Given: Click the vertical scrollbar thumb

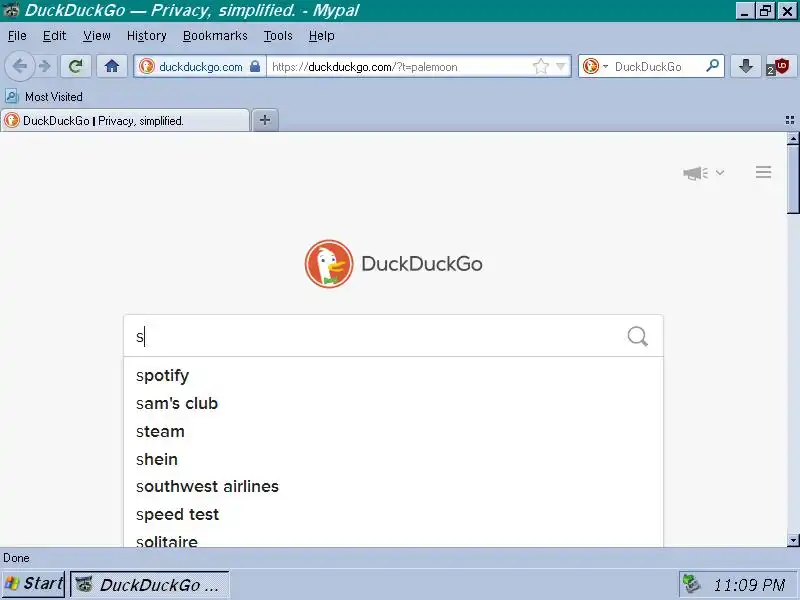Looking at the screenshot, I should (793, 179).
